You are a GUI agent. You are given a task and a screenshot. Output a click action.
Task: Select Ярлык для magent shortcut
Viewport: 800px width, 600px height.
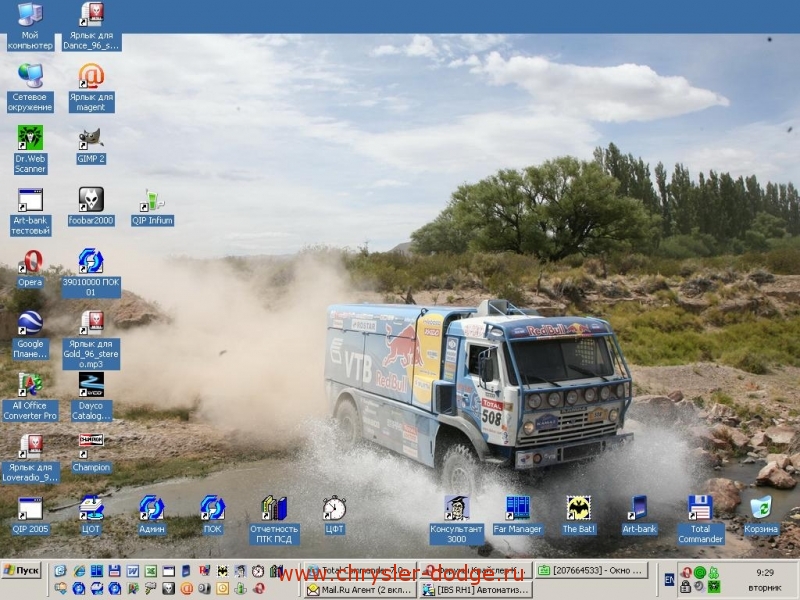point(91,88)
